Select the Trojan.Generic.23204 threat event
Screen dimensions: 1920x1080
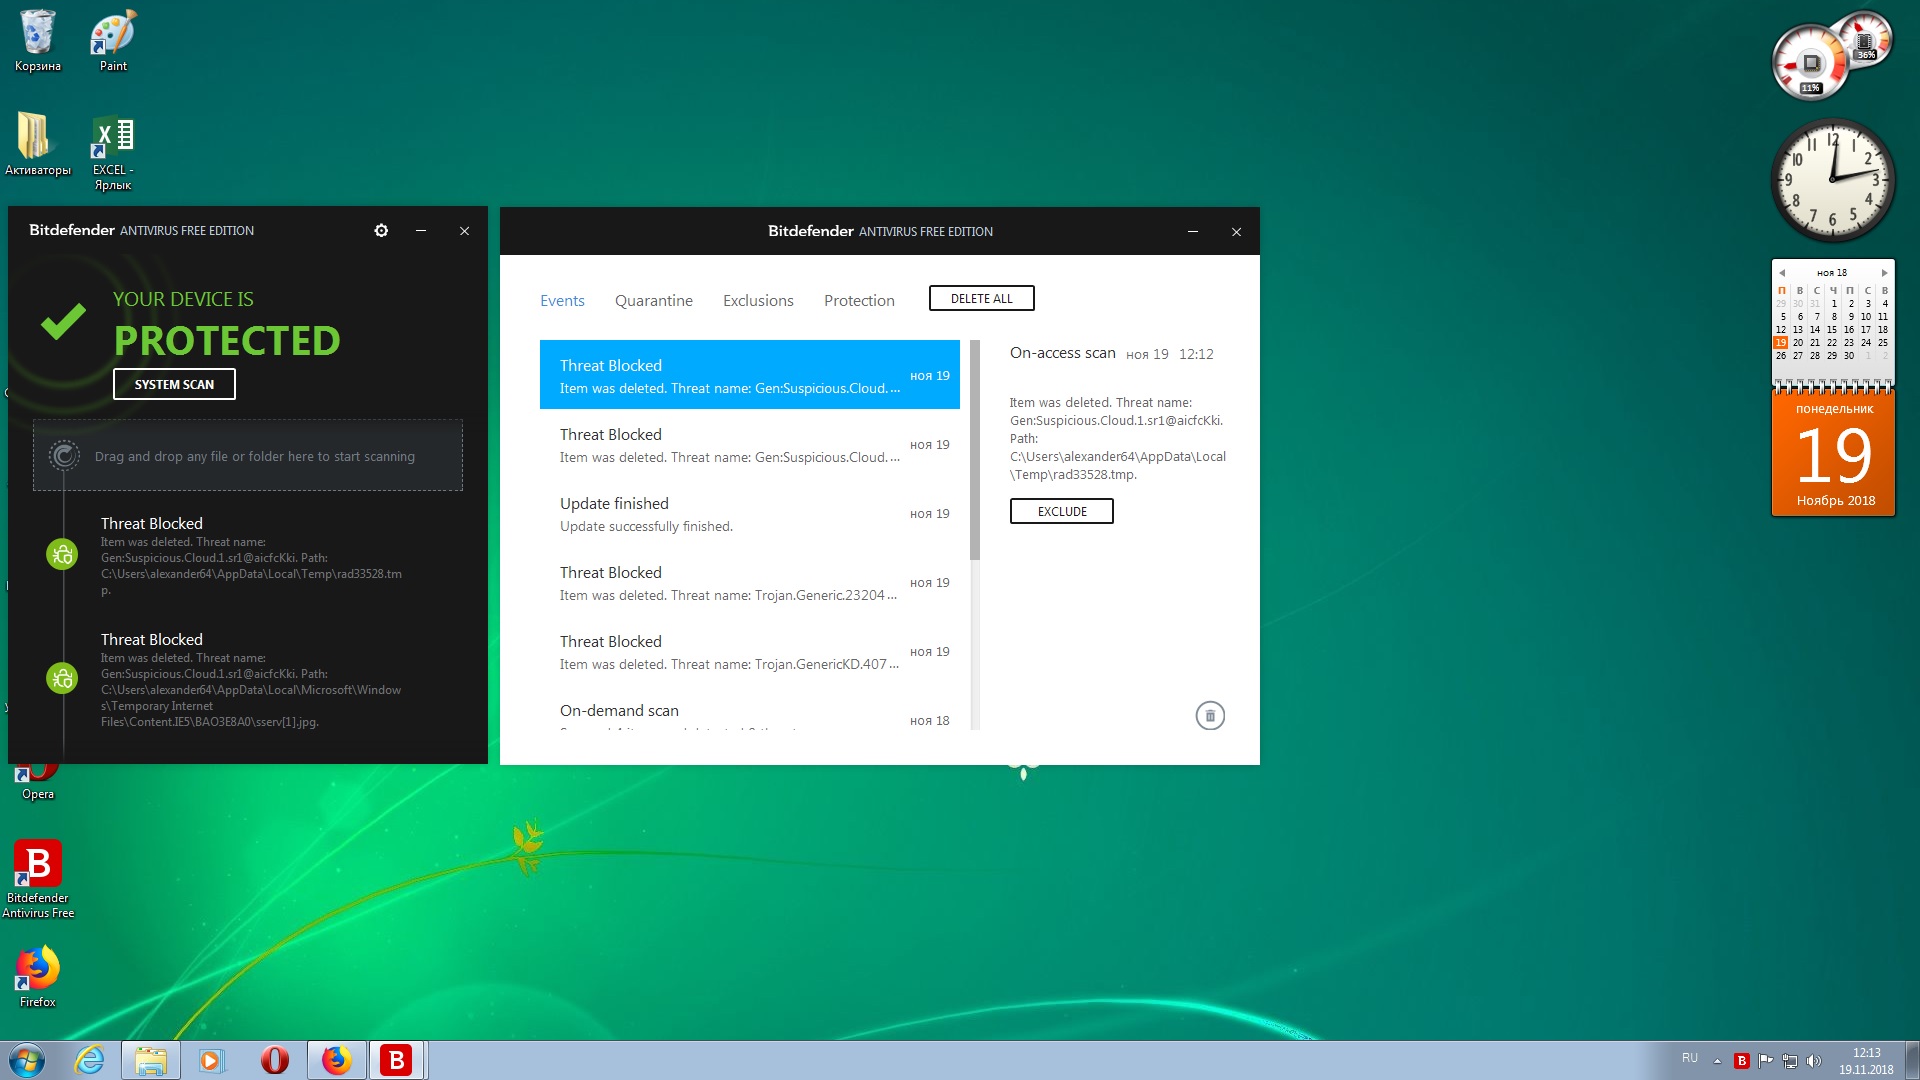[750, 583]
